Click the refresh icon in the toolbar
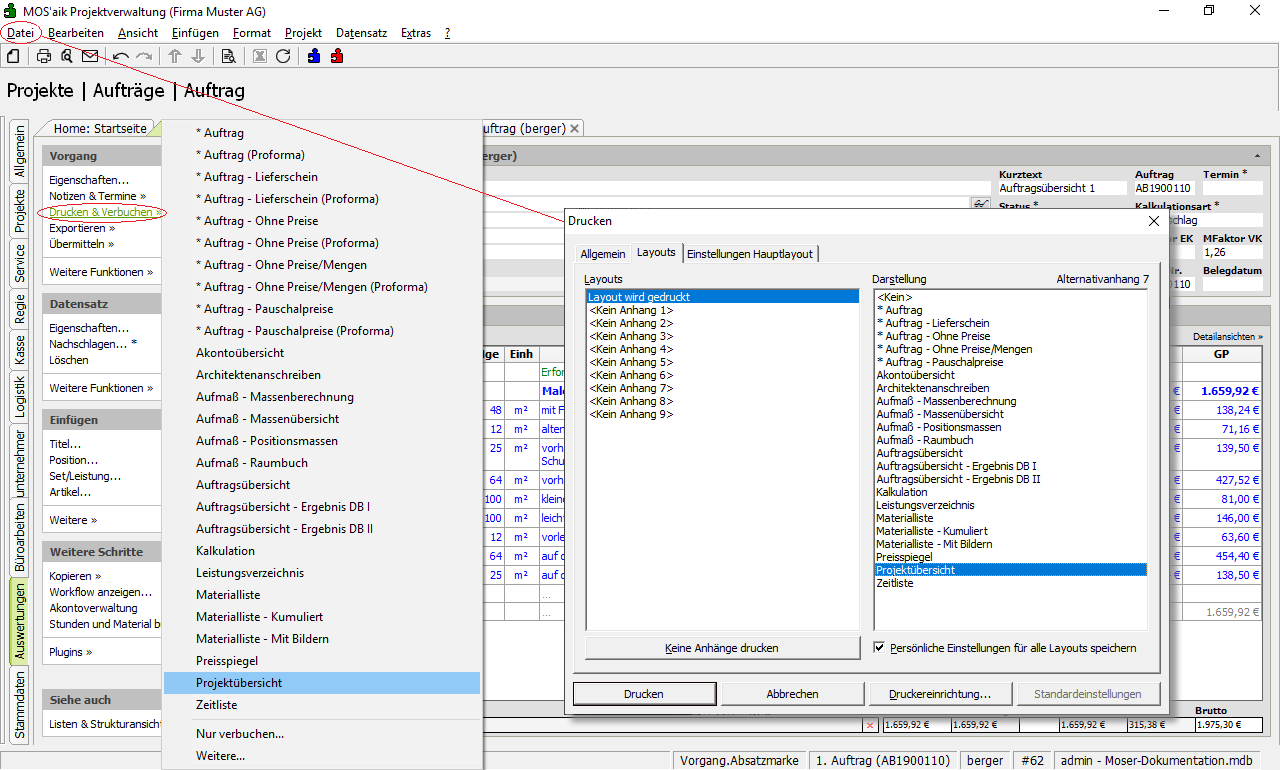Image resolution: width=1280 pixels, height=770 pixels. point(283,56)
